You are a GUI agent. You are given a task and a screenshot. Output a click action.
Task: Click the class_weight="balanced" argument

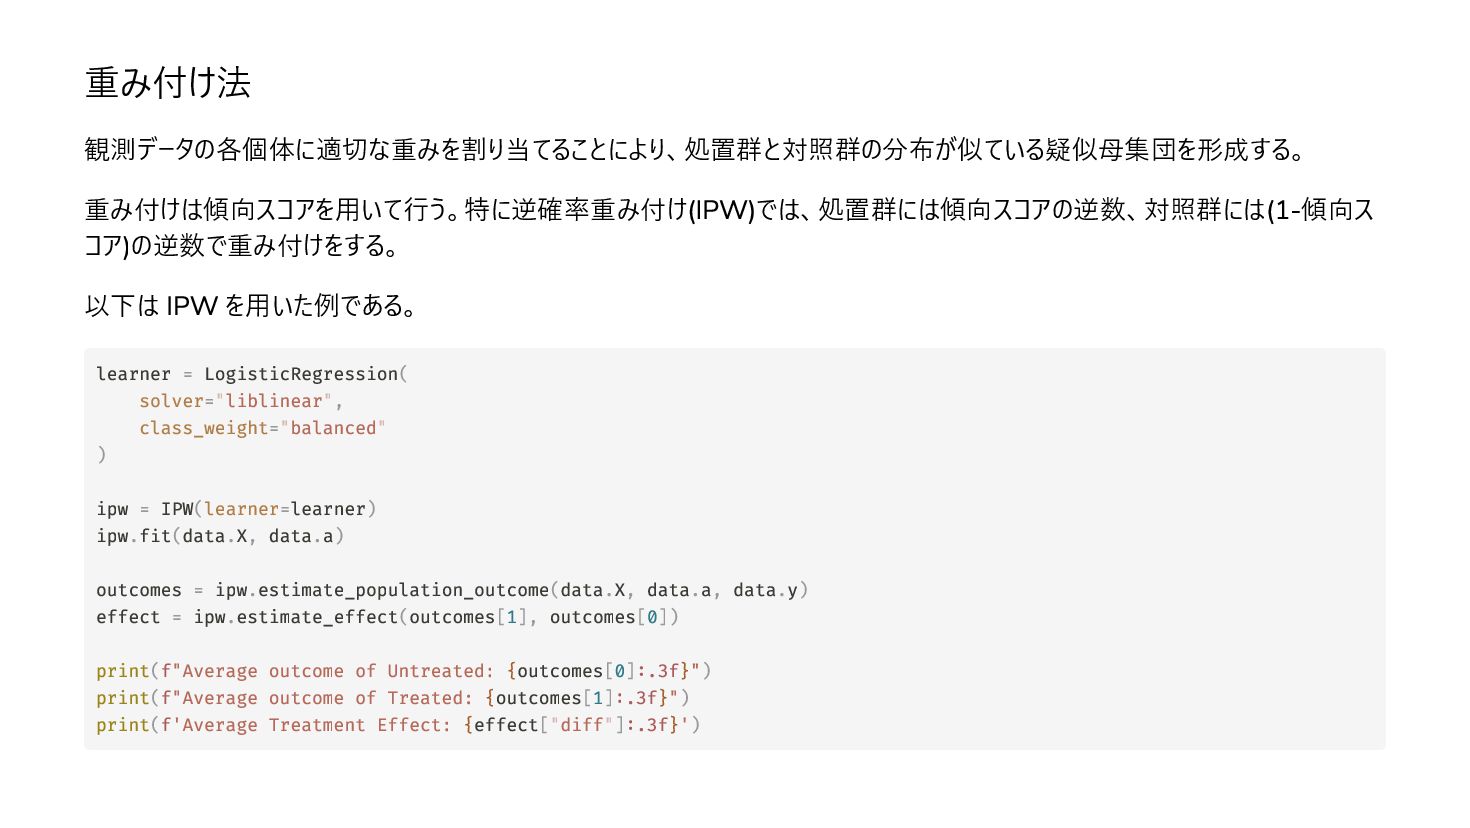click(x=262, y=428)
